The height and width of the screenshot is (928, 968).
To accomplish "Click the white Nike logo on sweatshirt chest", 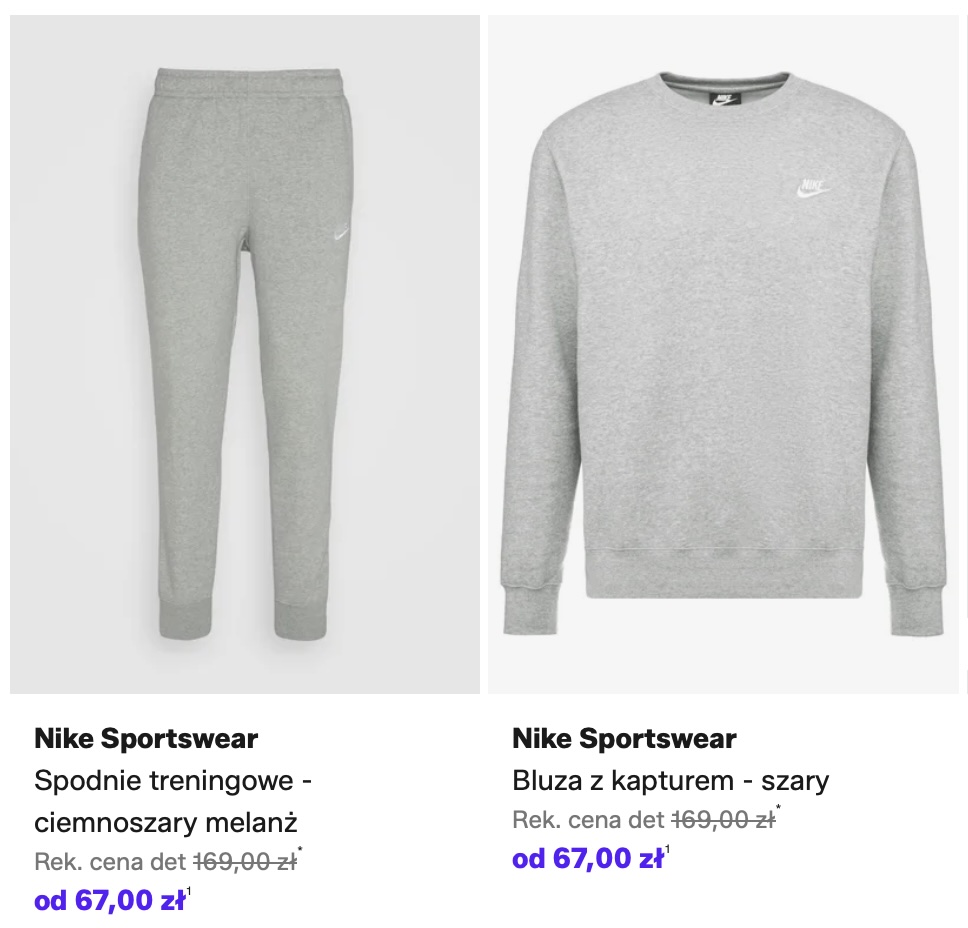I will pyautogui.click(x=810, y=188).
